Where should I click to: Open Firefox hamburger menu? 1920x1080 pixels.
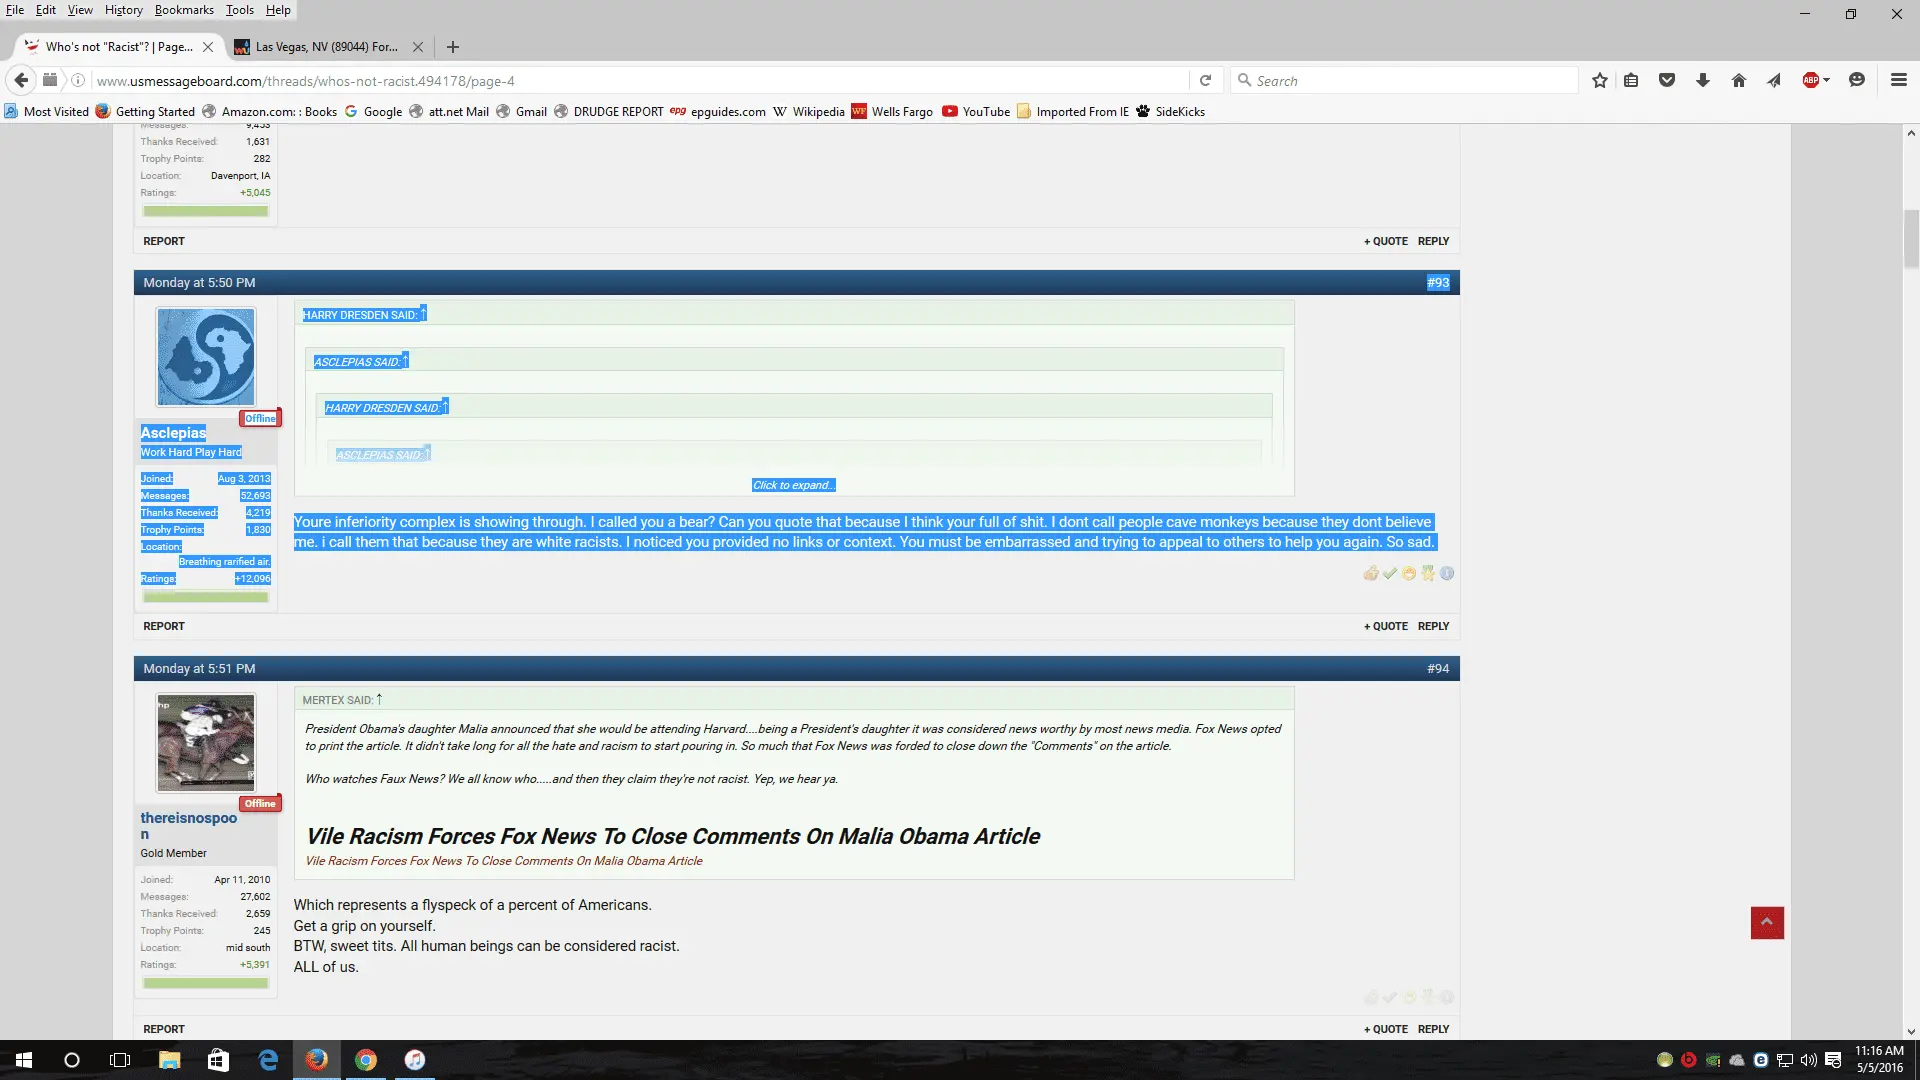[1898, 81]
